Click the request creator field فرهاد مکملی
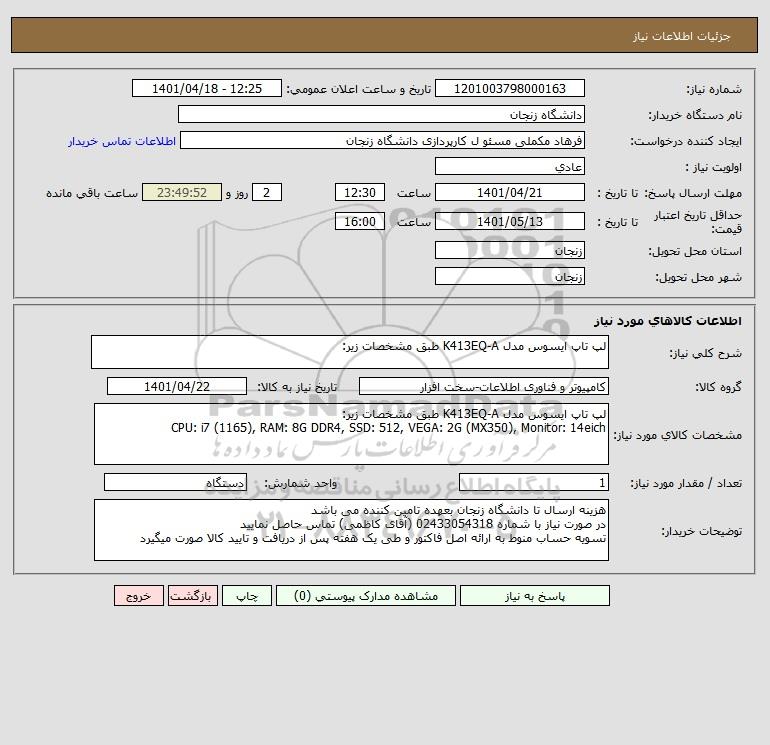 (x=382, y=140)
